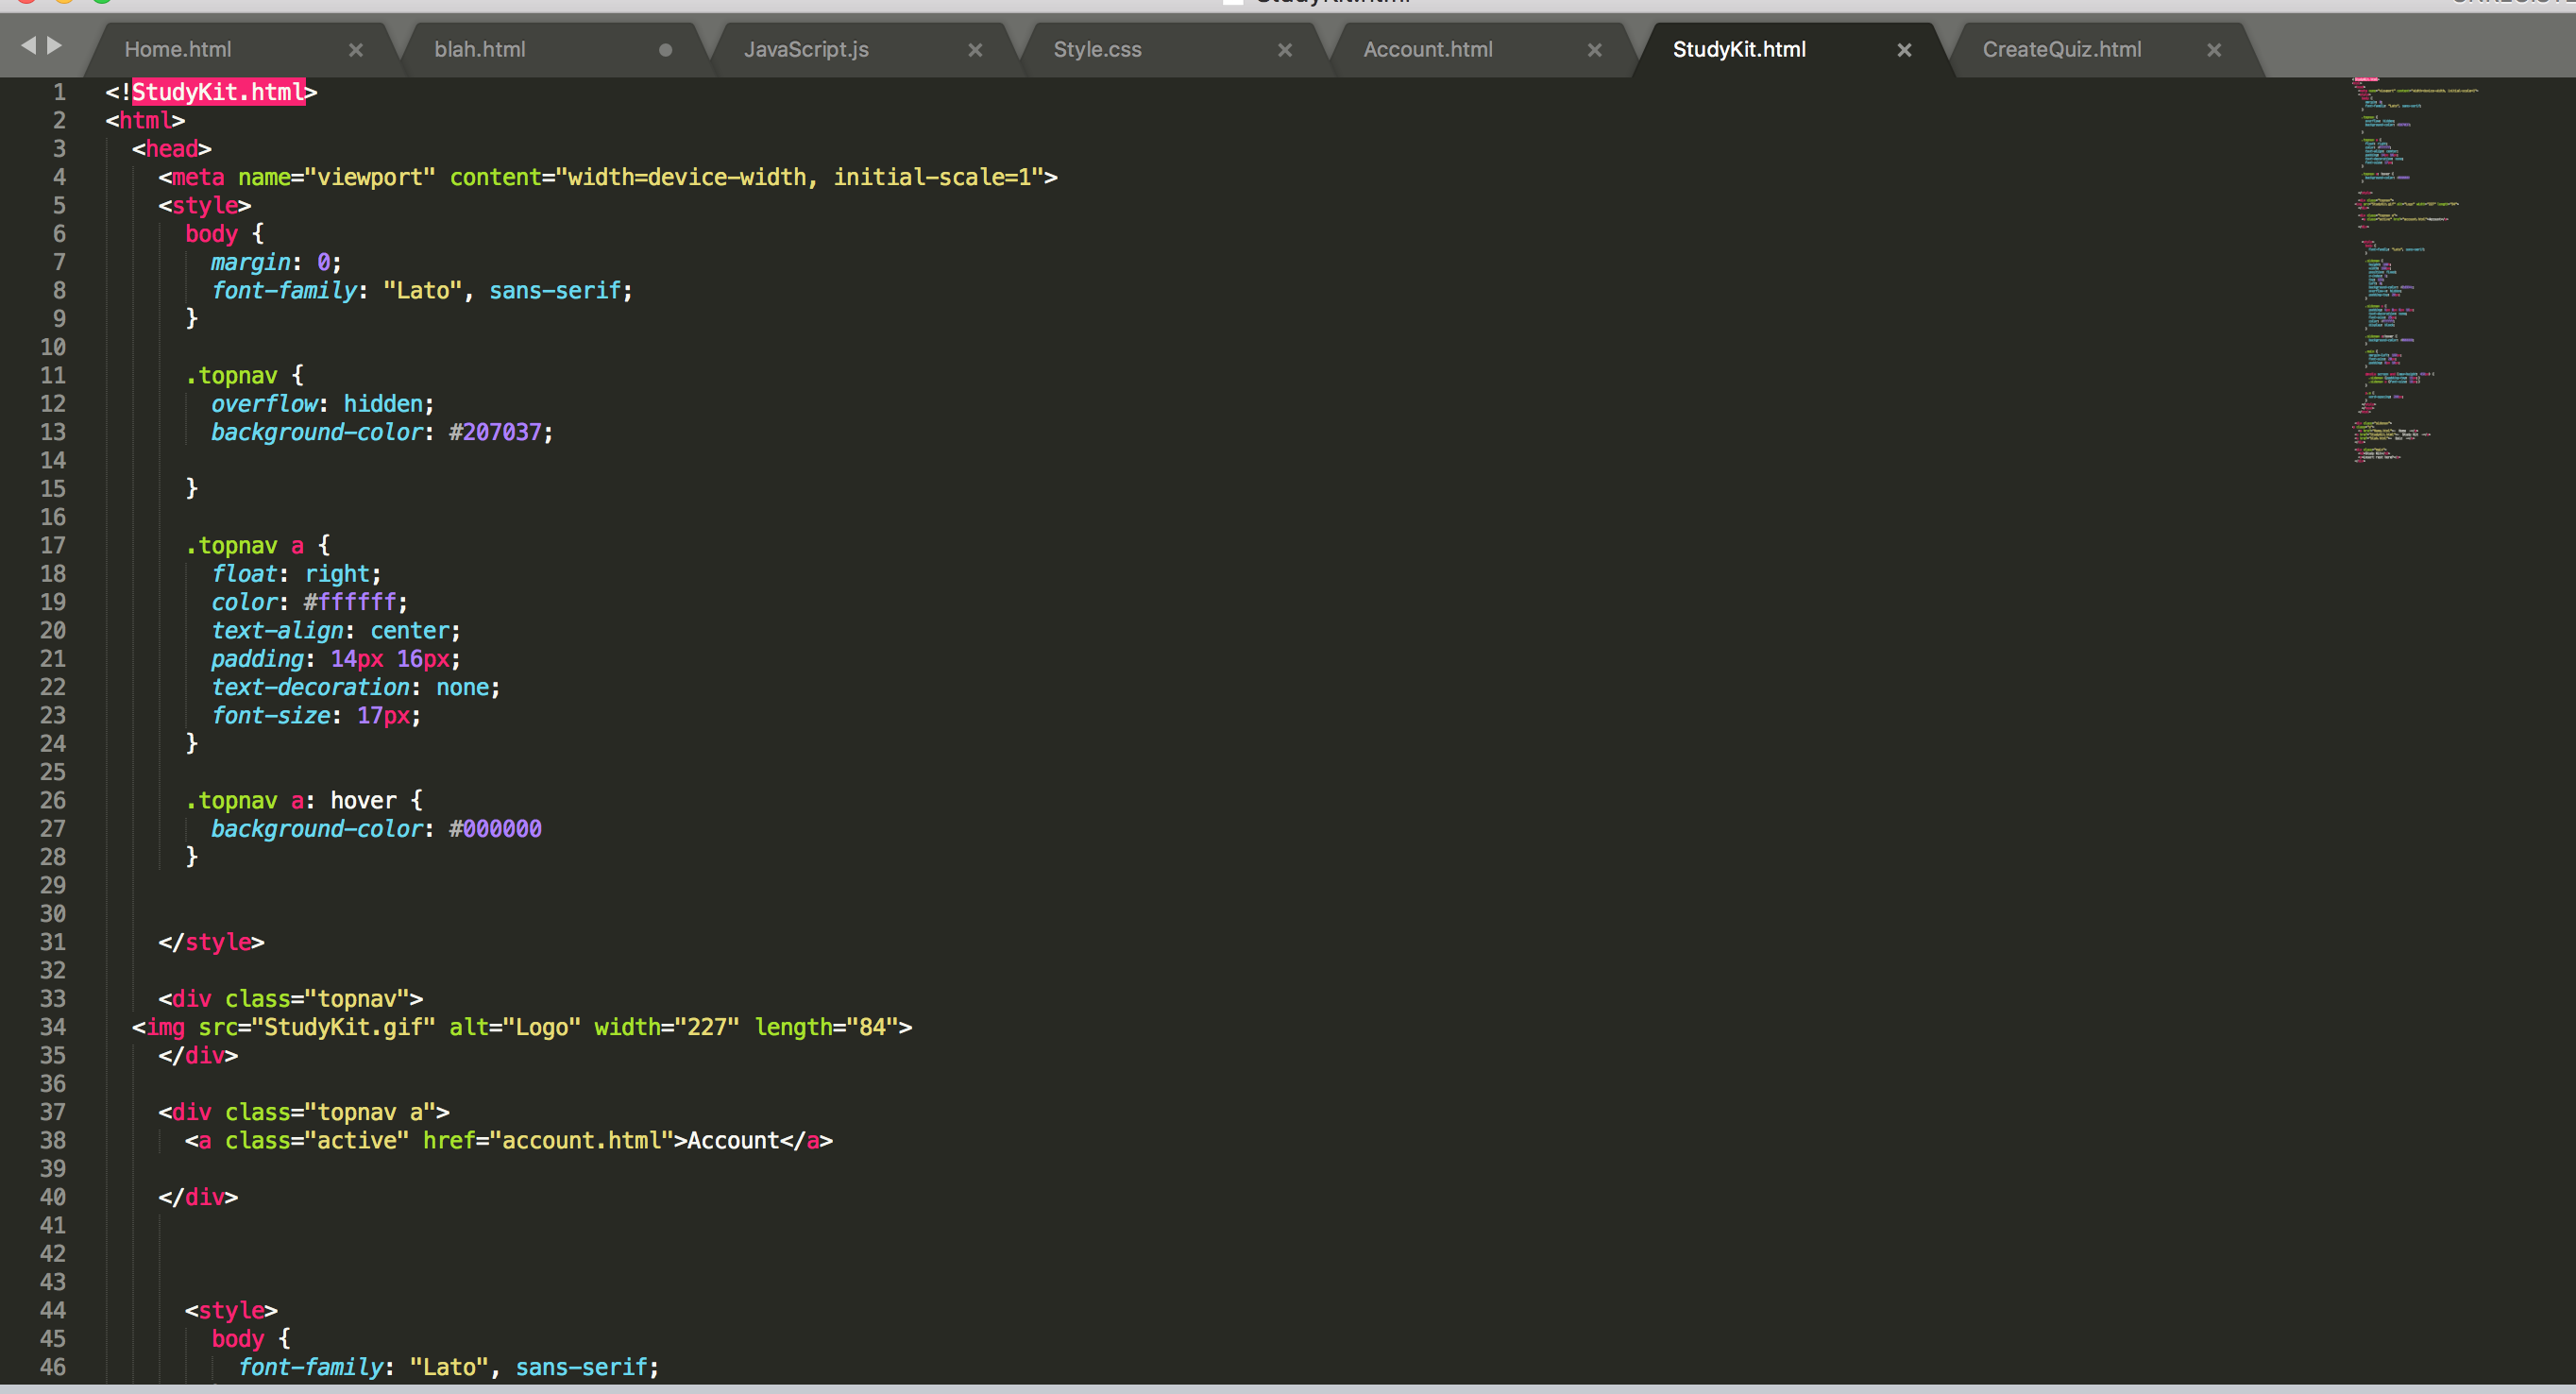The image size is (2576, 1394).
Task: Place cursor in highlighted StudyKit.html doctype
Action: click(218, 92)
